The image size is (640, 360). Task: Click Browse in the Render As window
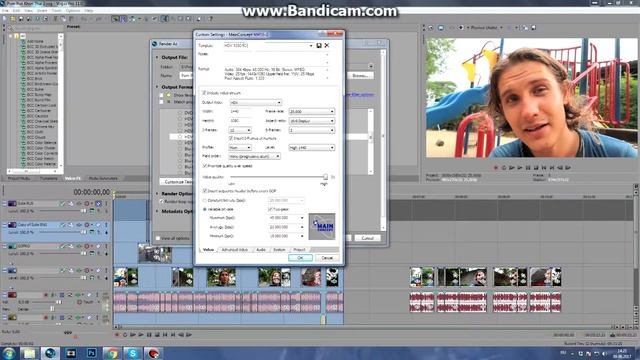360,76
